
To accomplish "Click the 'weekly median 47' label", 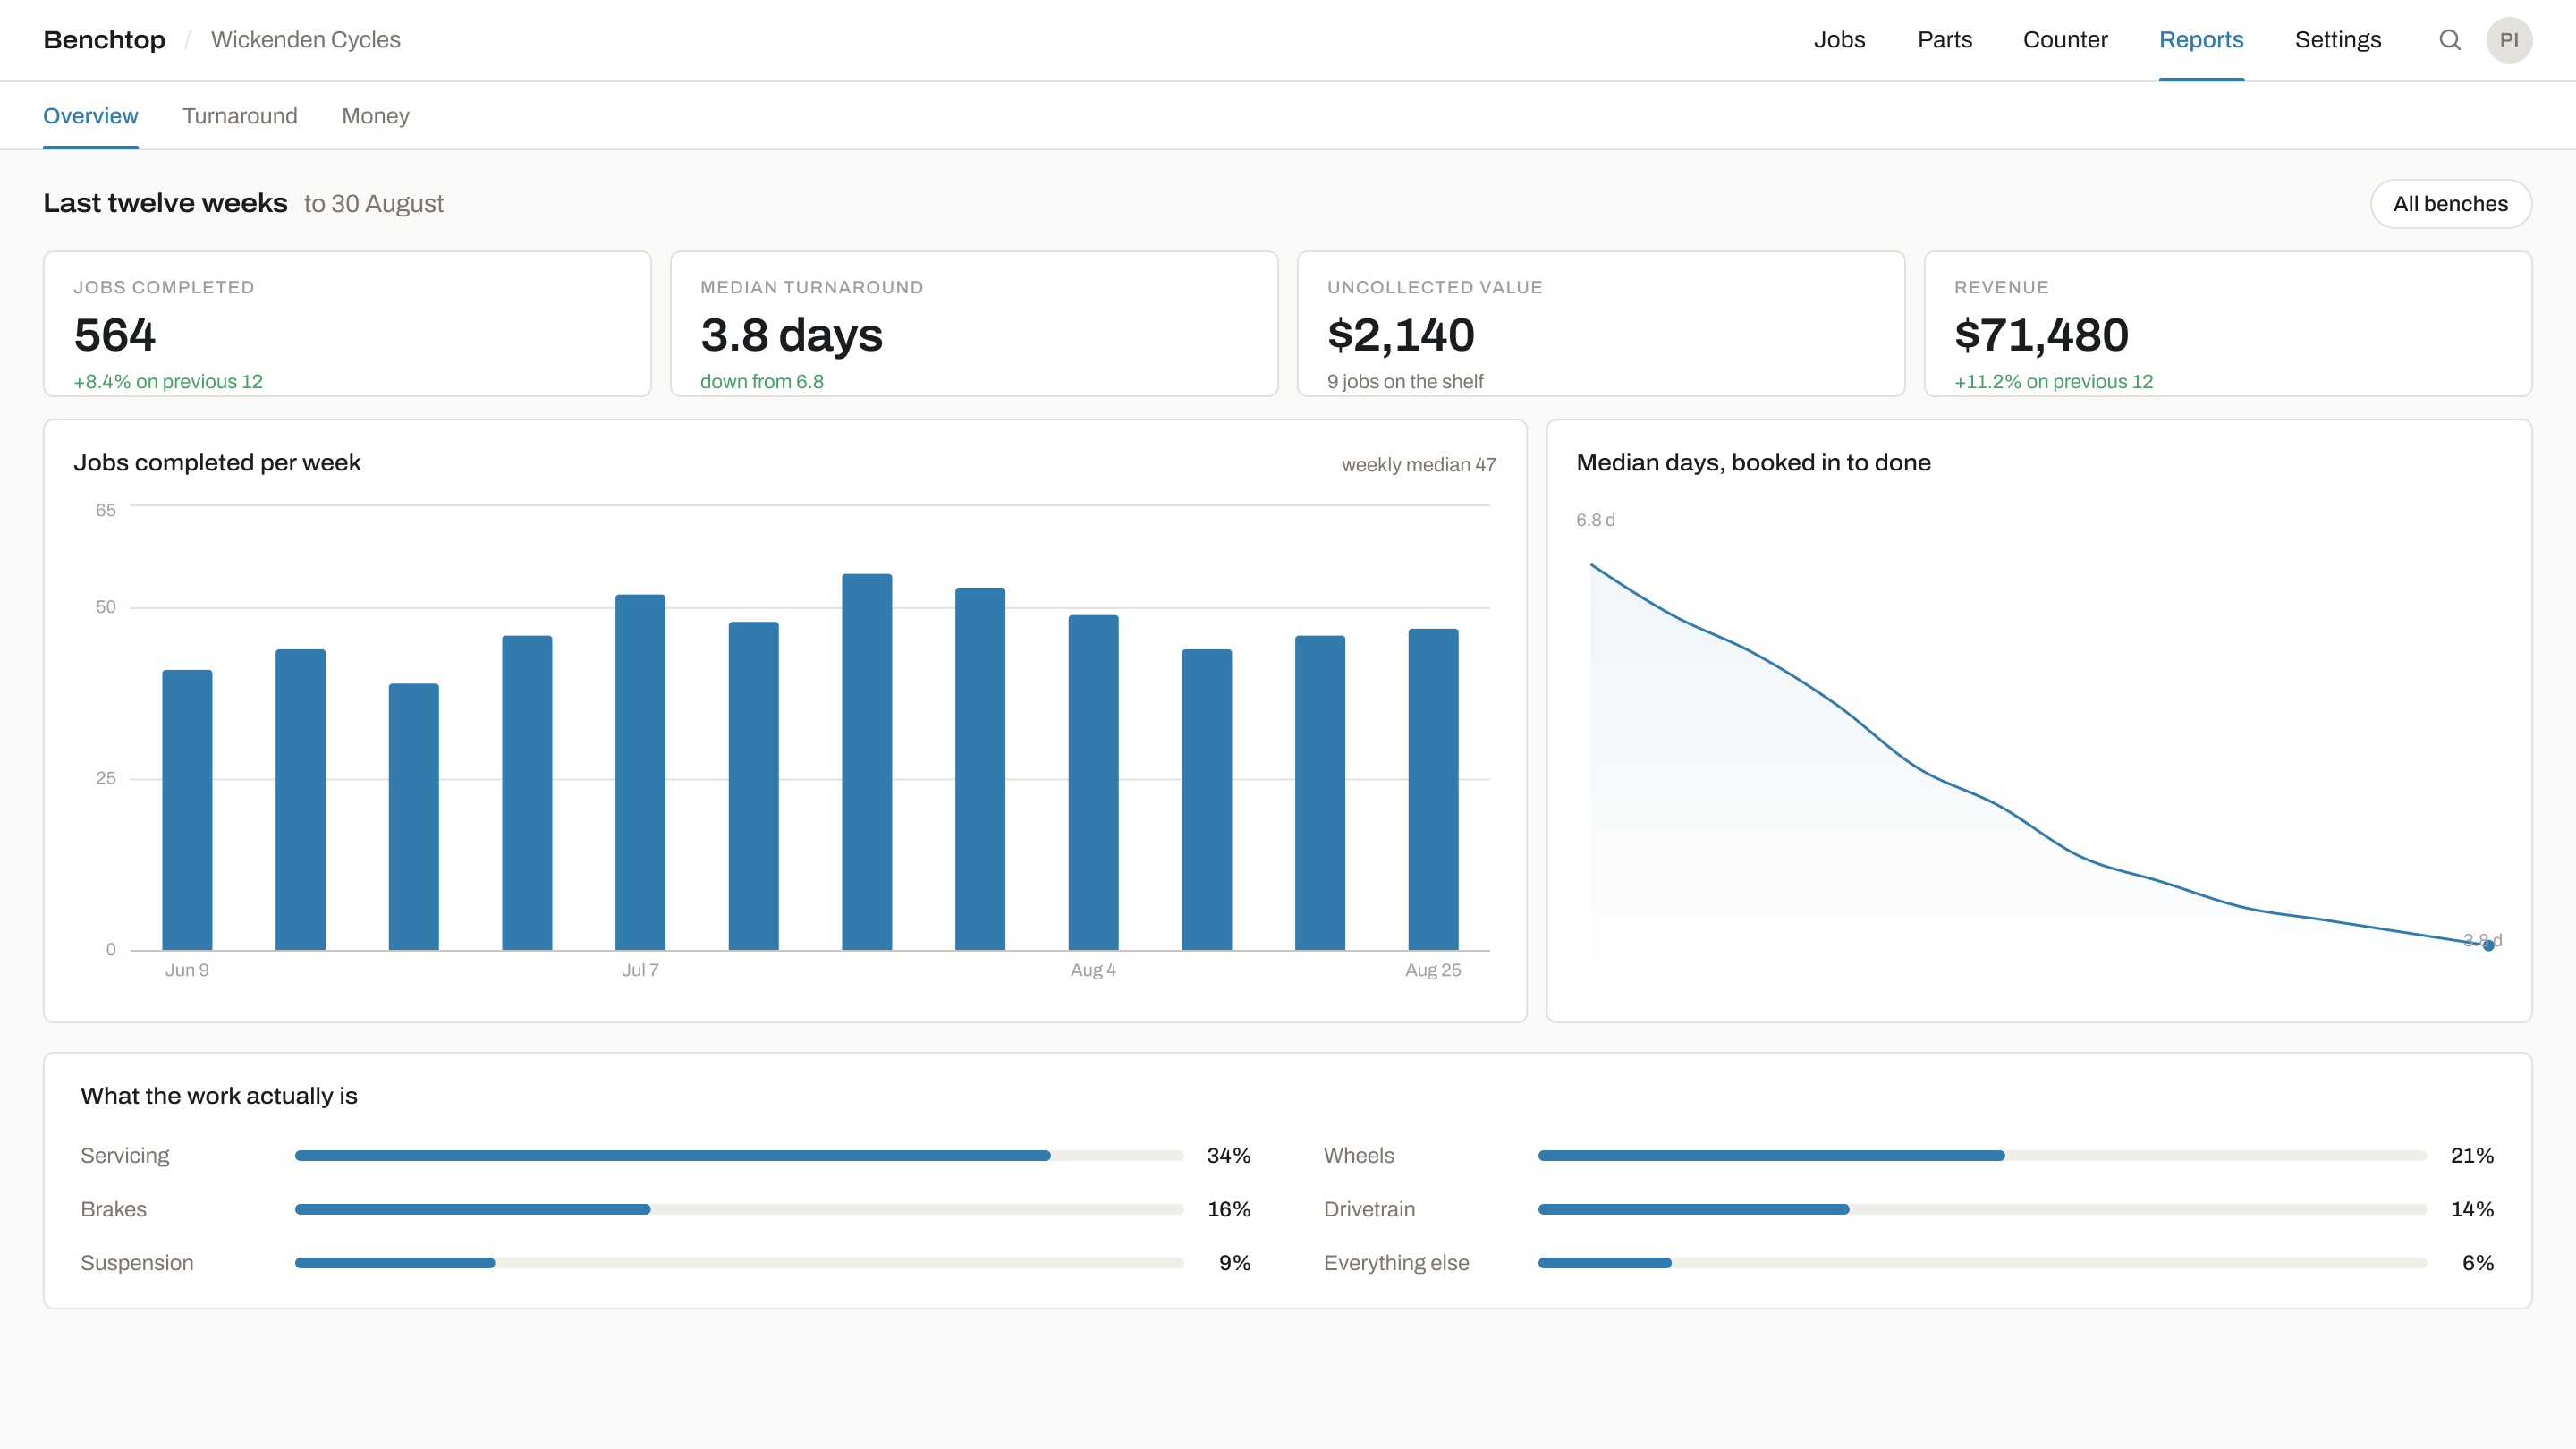I will tap(1418, 465).
